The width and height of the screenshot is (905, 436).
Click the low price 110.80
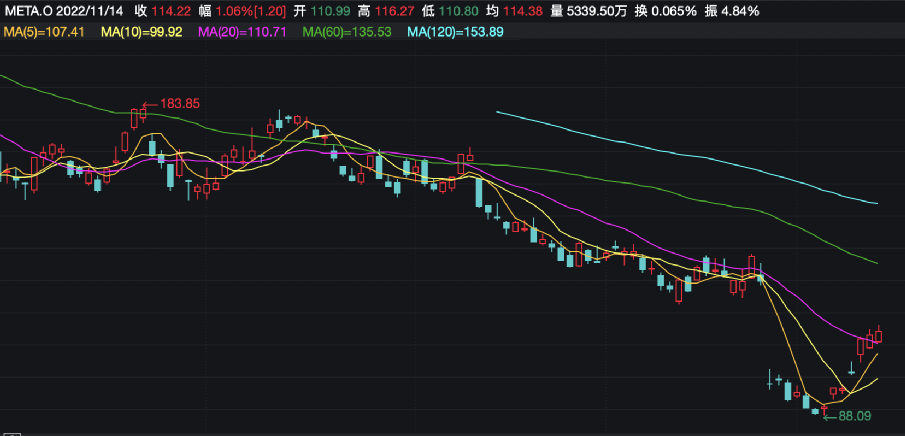point(459,11)
